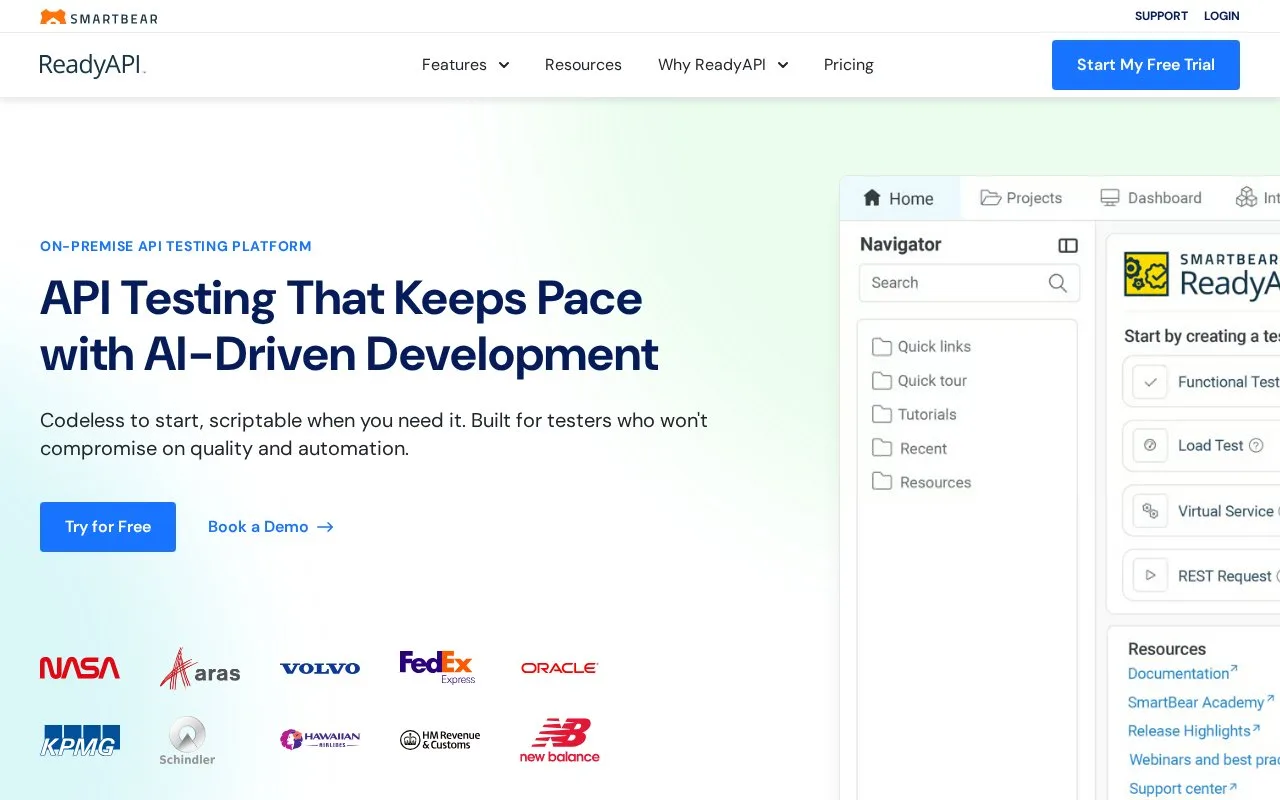Open the SUPPORT link

(x=1161, y=16)
